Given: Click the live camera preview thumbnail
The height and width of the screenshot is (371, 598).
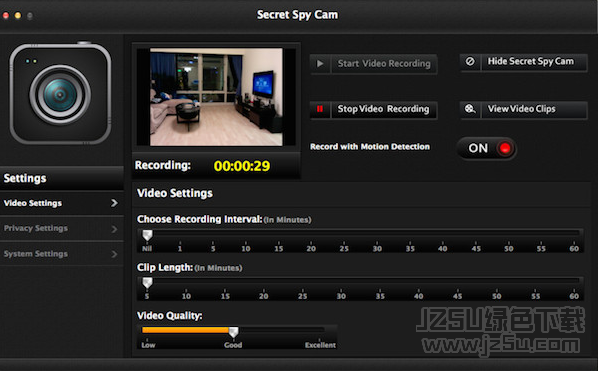Looking at the screenshot, I should (x=216, y=97).
